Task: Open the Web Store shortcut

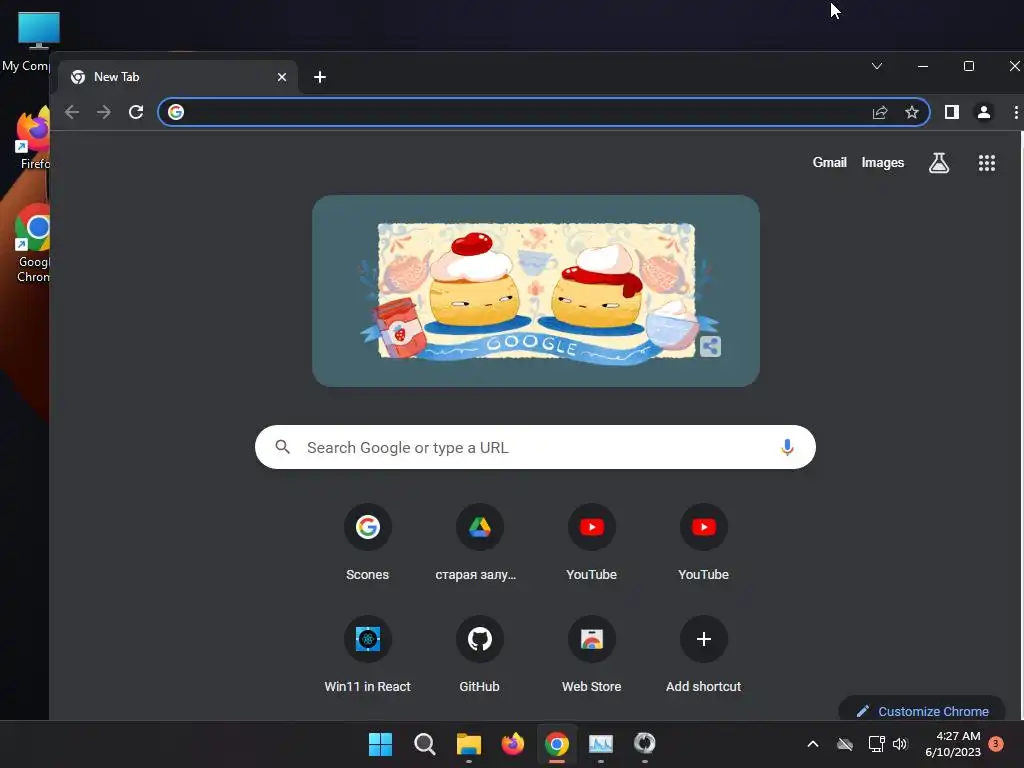Action: (592, 654)
